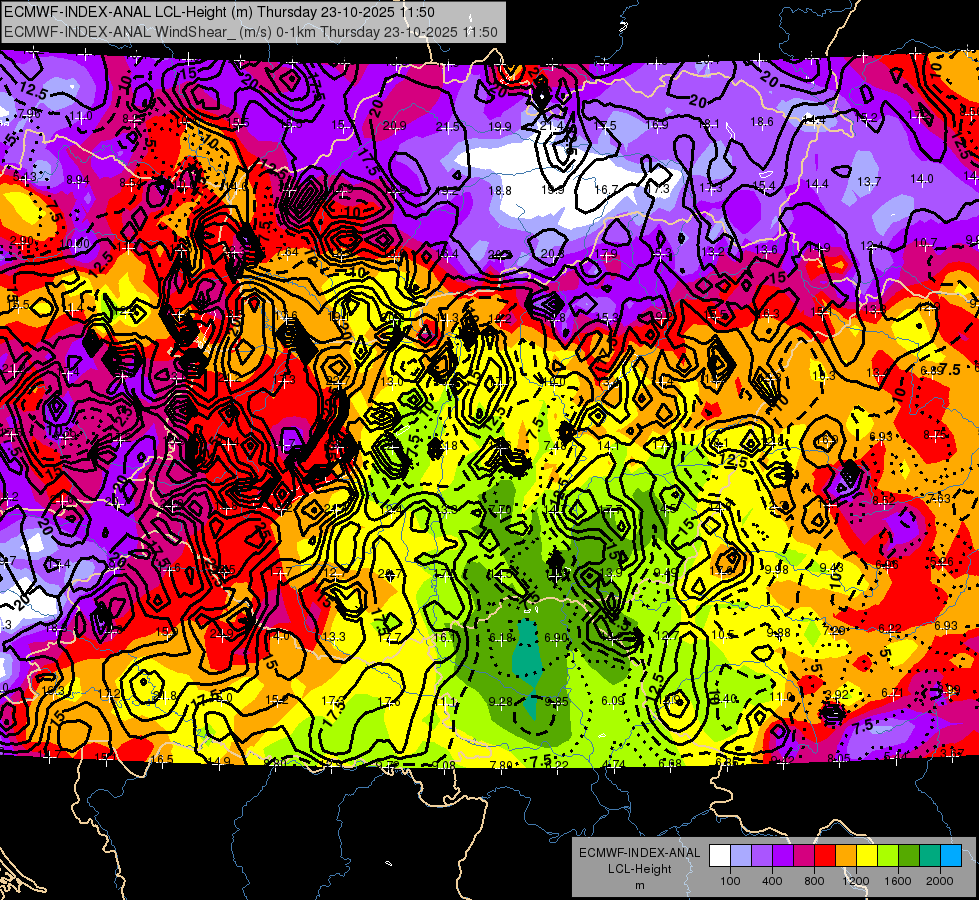This screenshot has width=979, height=900.
Task: Click the lime green legend swatch
Action: [888, 856]
